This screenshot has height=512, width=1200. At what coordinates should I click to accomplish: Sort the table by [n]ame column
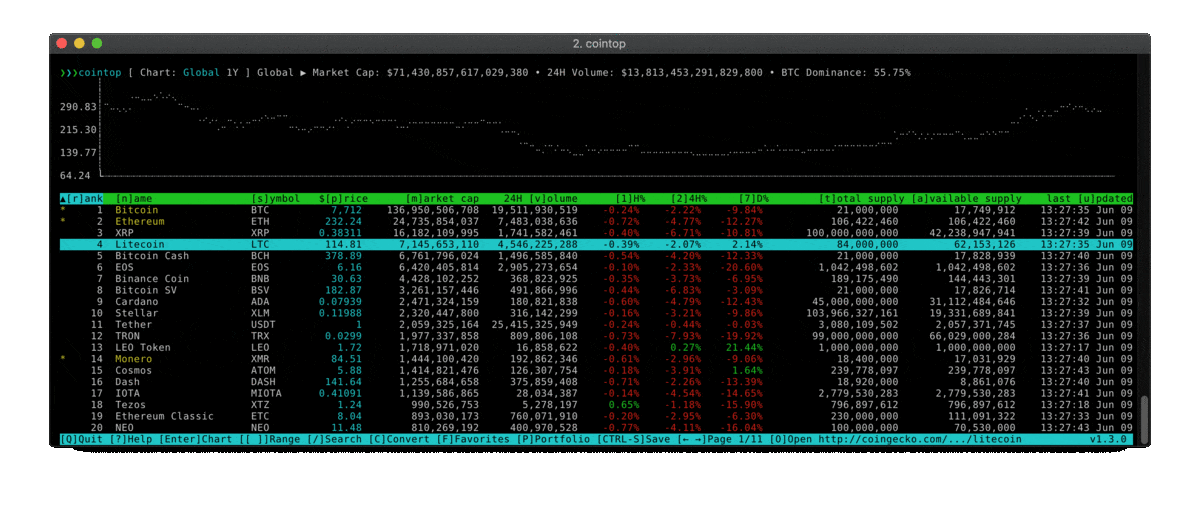point(134,198)
